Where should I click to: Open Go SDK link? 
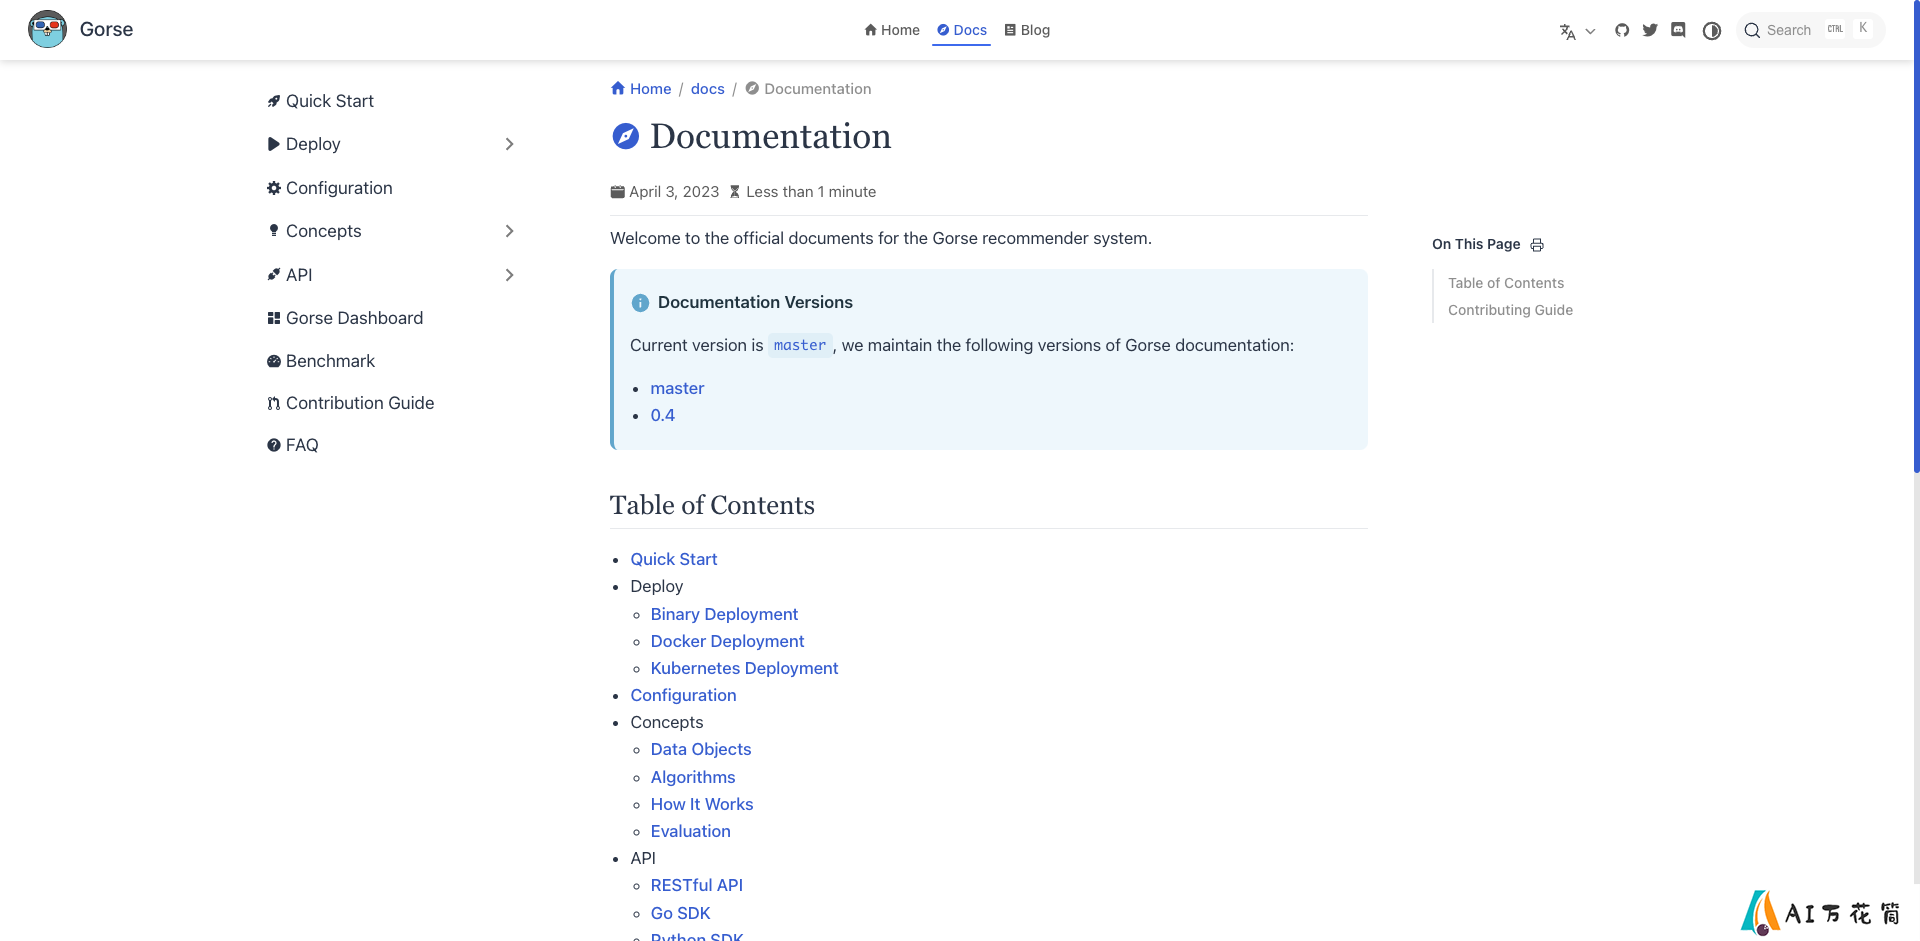click(x=681, y=913)
